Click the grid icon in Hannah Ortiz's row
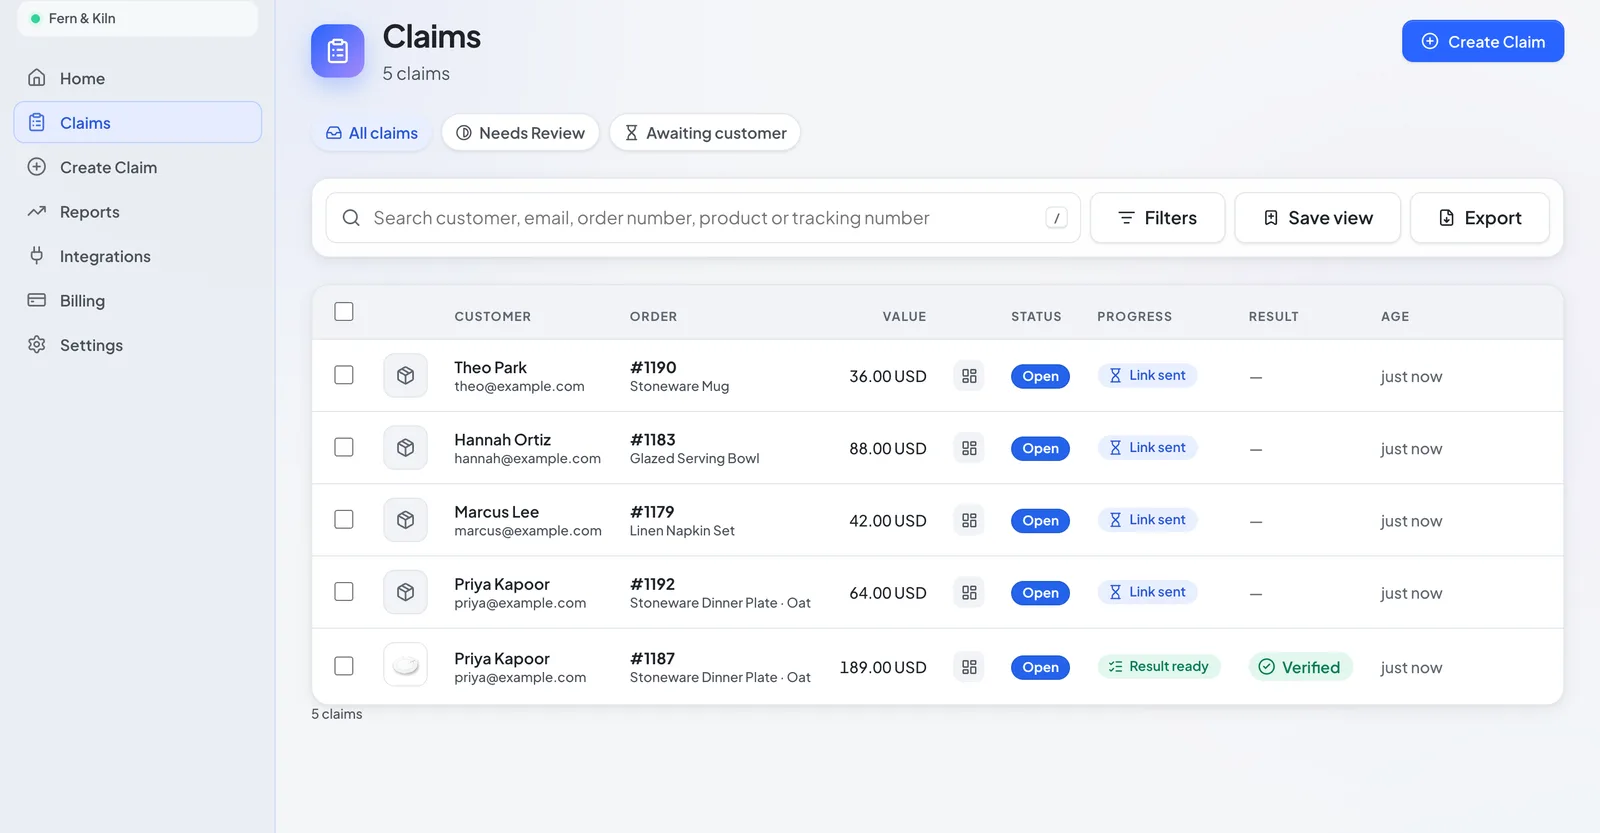This screenshot has width=1600, height=833. (x=969, y=448)
